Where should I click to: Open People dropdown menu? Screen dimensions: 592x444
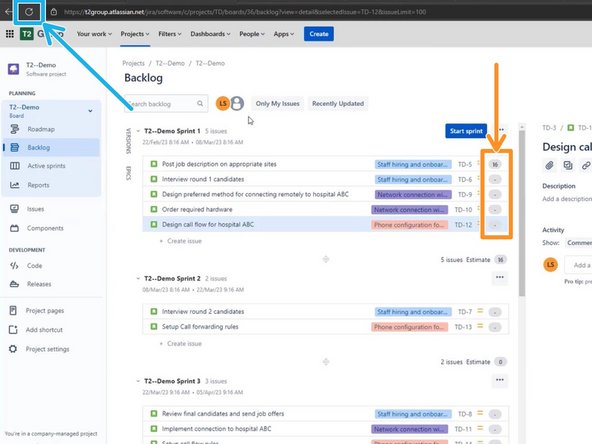click(x=252, y=34)
